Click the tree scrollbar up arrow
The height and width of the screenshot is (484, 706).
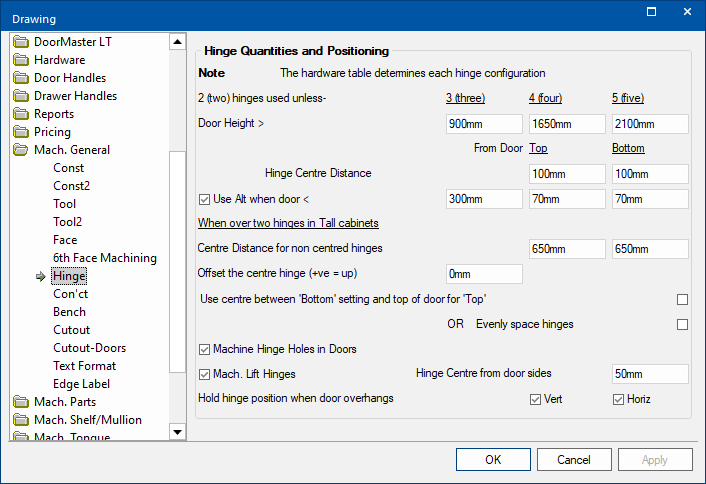pos(177,42)
